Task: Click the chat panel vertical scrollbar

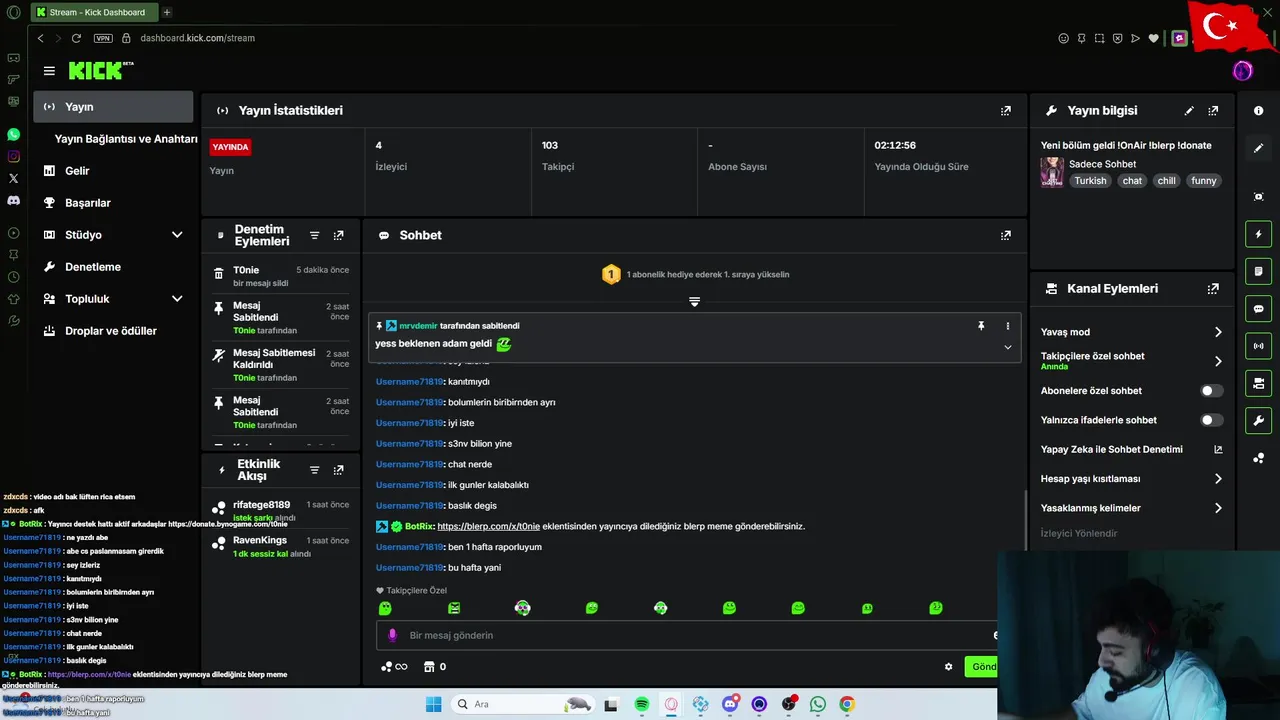Action: (x=1026, y=520)
